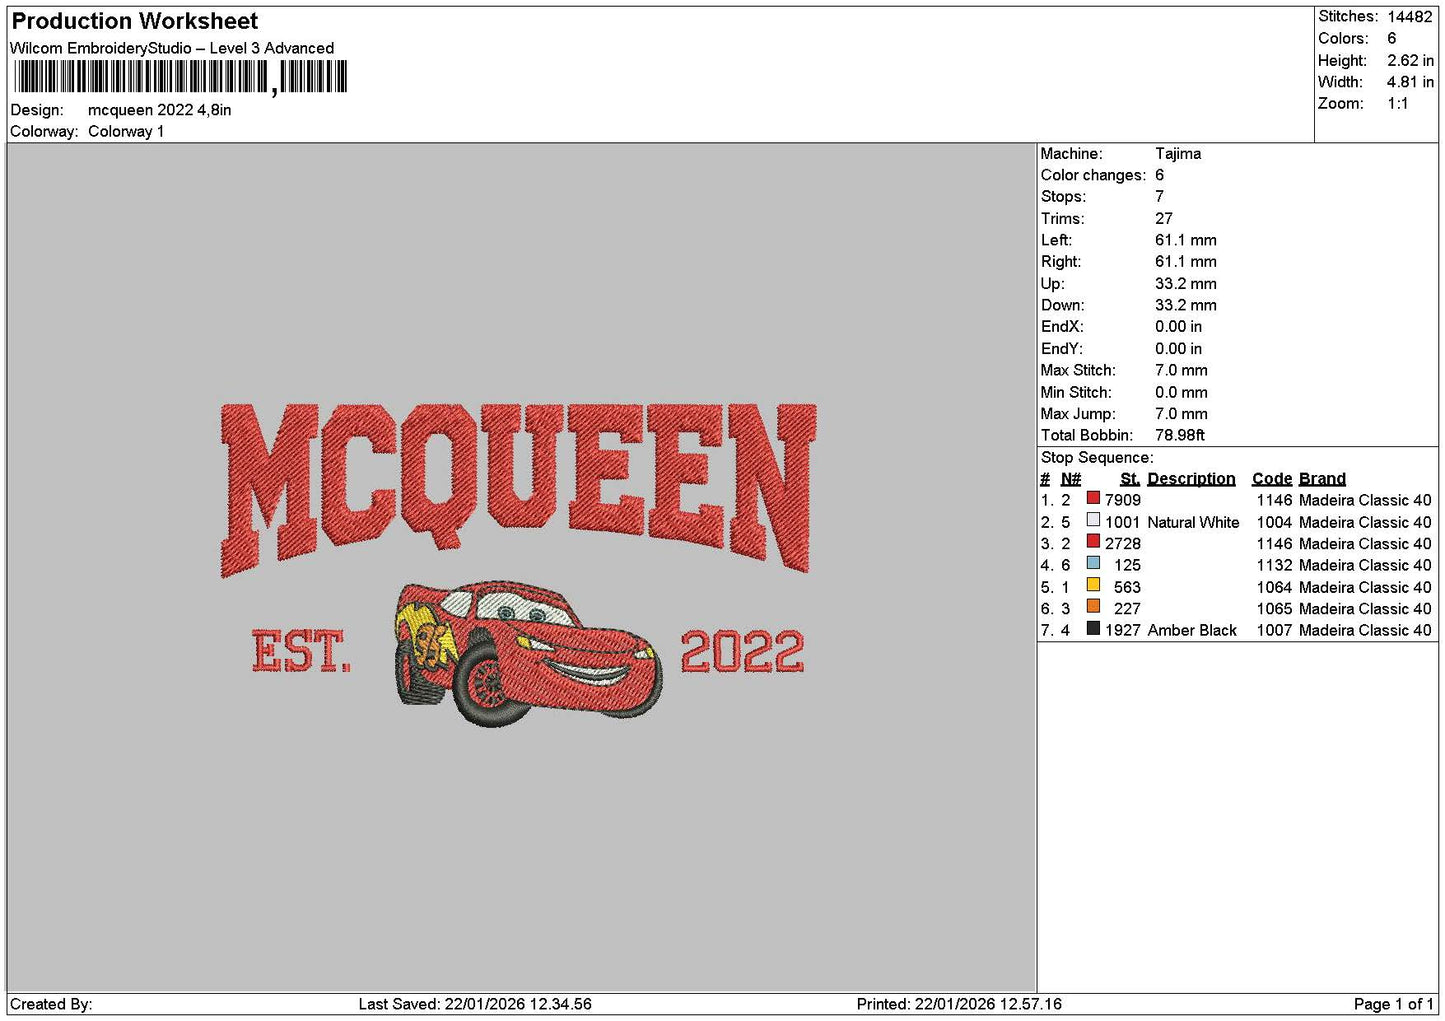Click the Wilcom EmbroideryStudio – Level 3 Advanced text
Image resolution: width=1445 pixels, height=1021 pixels.
pos(172,48)
